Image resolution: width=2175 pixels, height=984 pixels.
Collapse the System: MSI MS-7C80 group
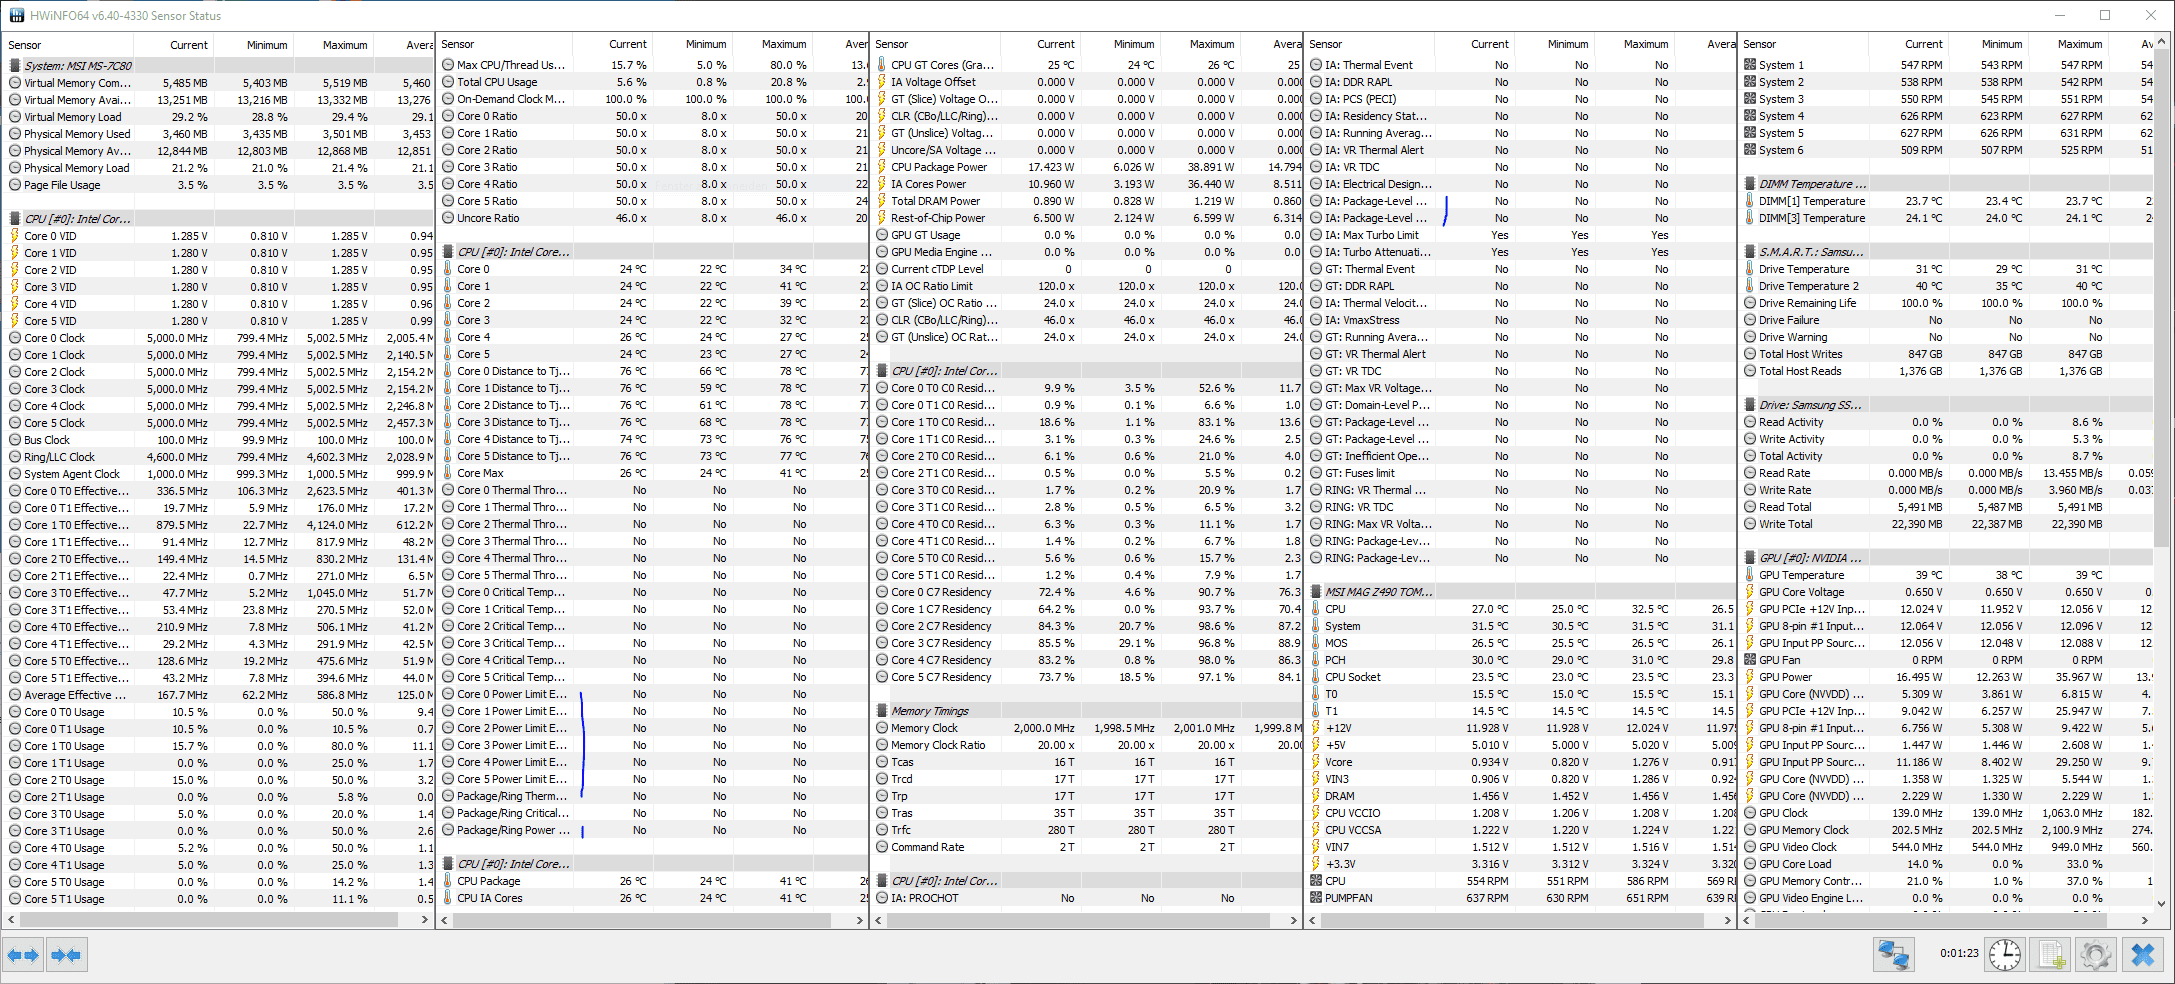(x=15, y=66)
